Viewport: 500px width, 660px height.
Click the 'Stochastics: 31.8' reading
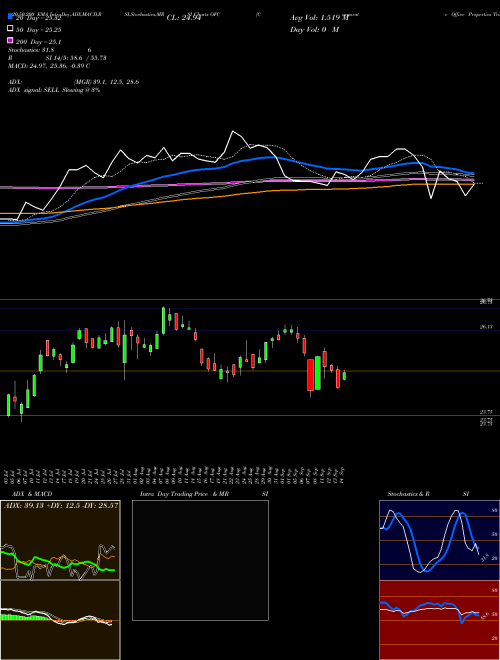31,50
